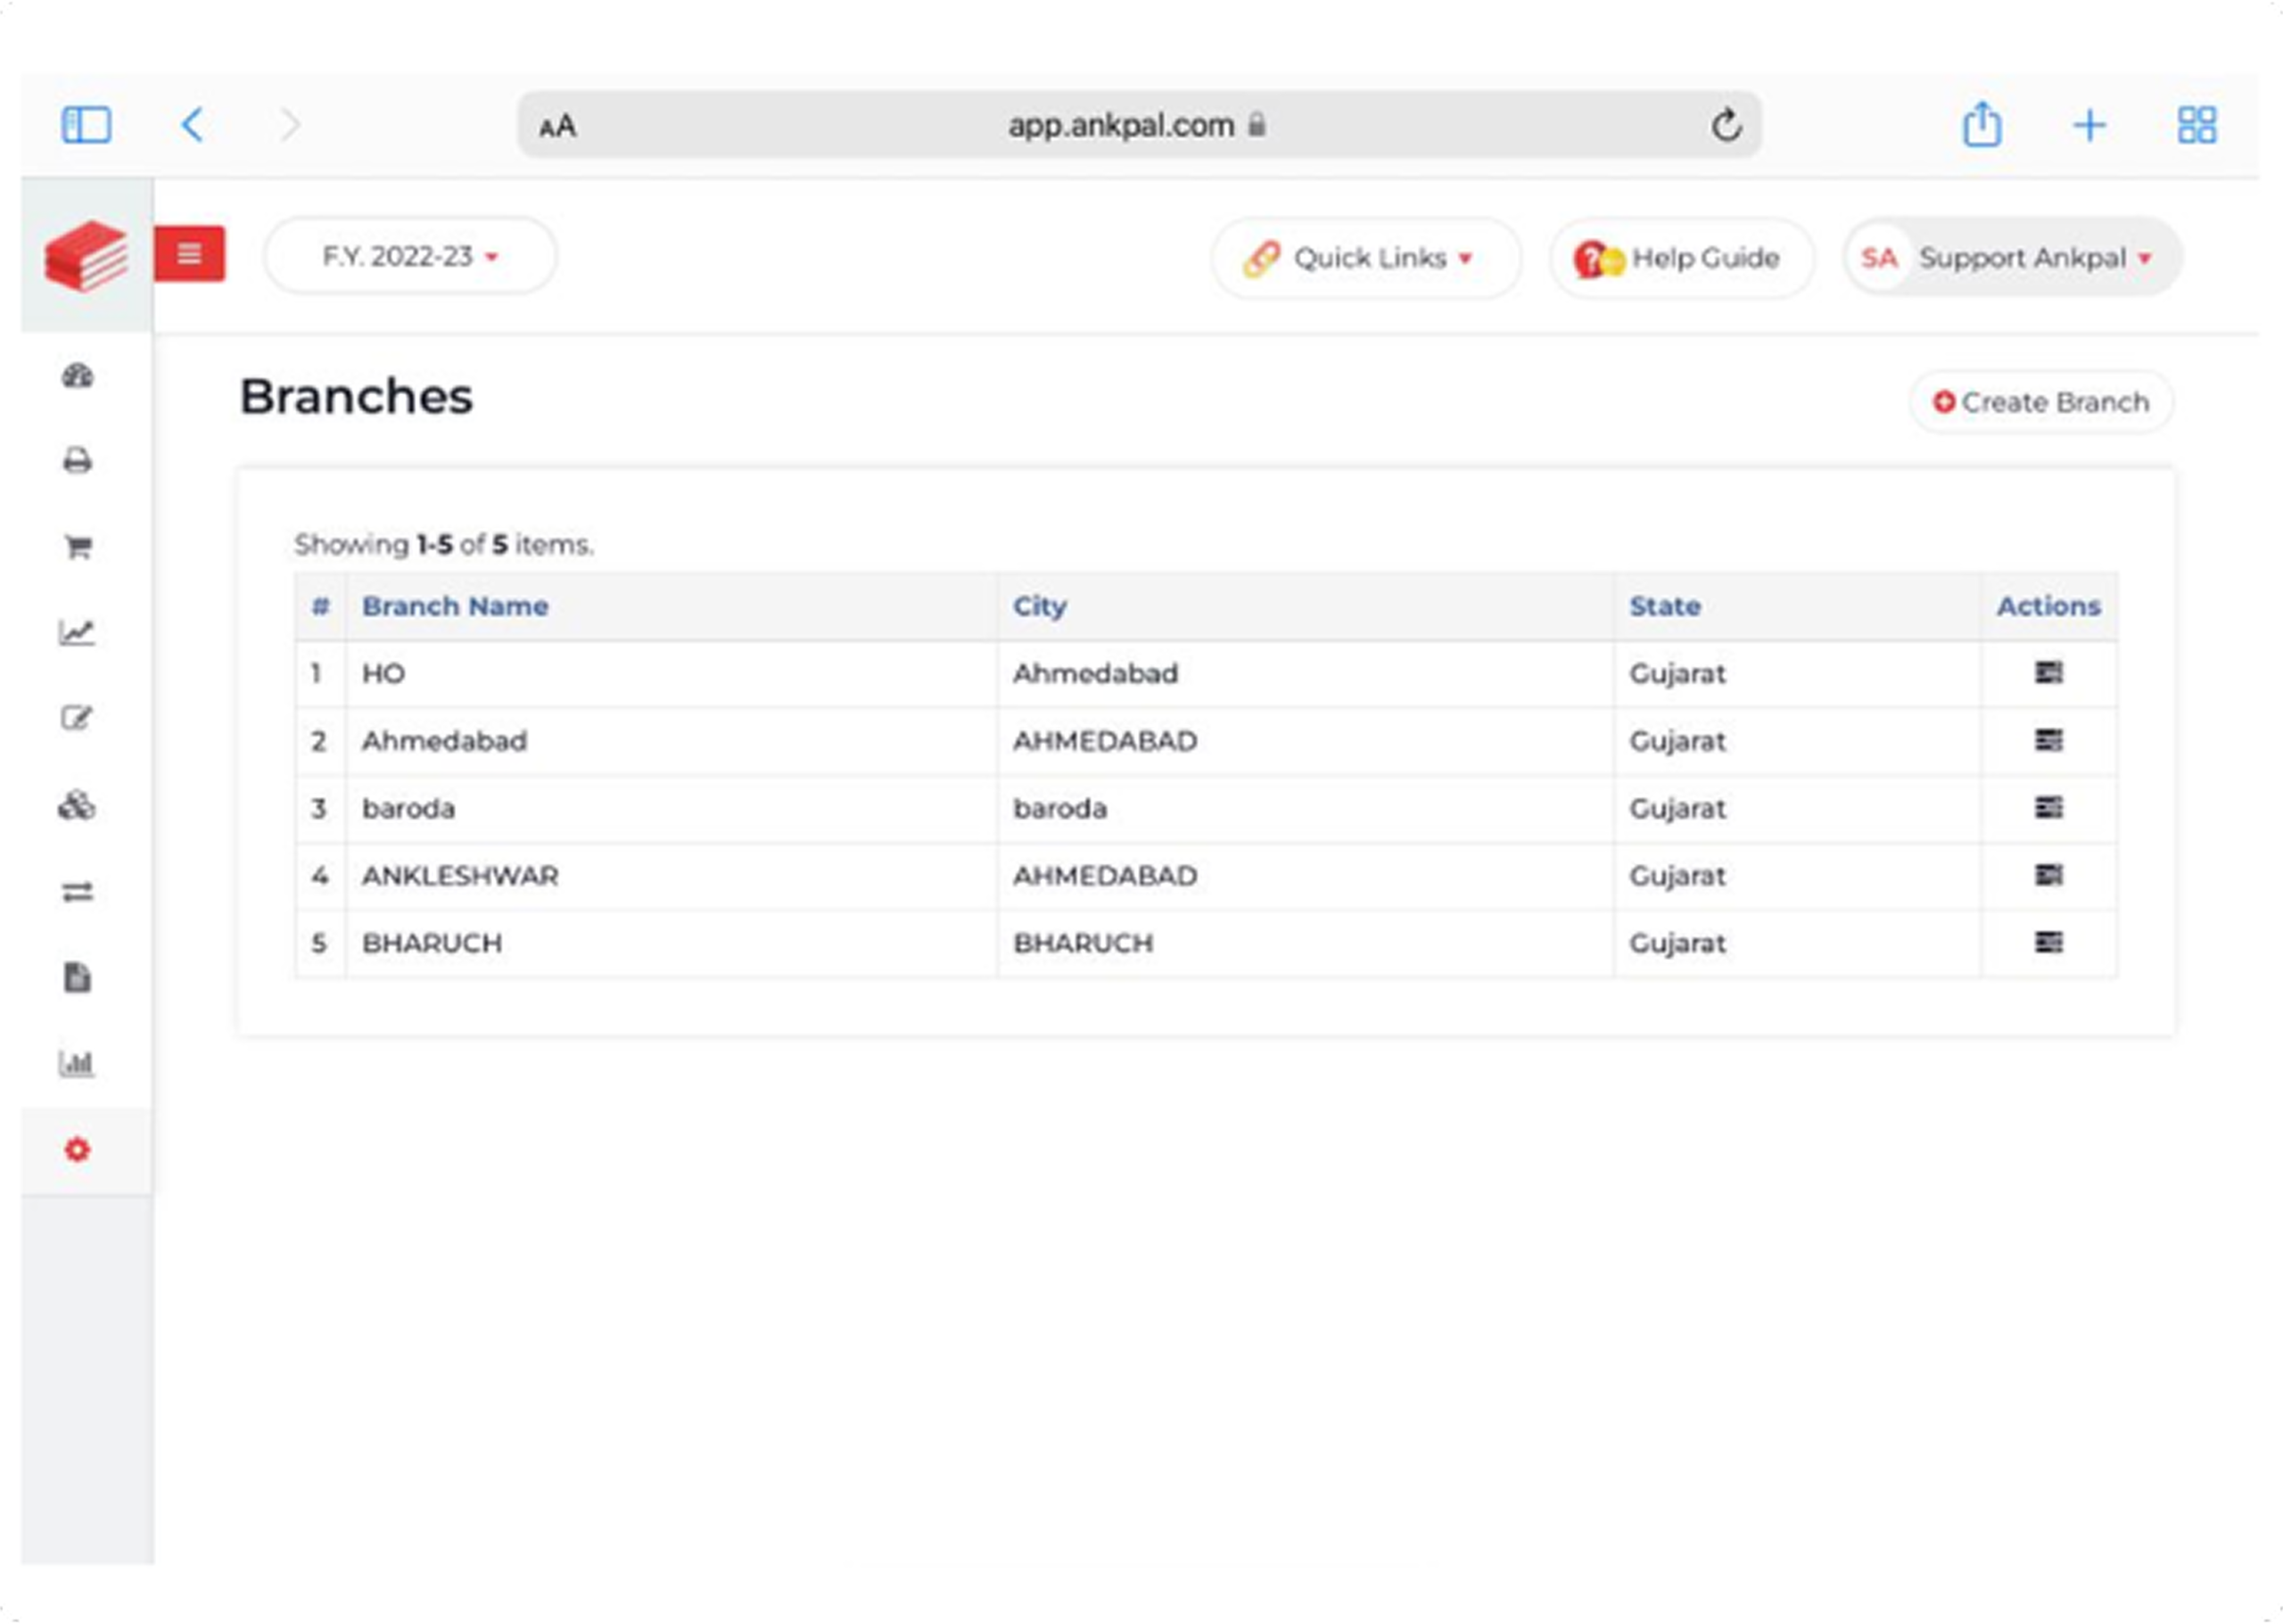Screen dimensions: 2283x1624
Task: Expand the F.Y. 2022-23 dropdown
Action: [410, 257]
